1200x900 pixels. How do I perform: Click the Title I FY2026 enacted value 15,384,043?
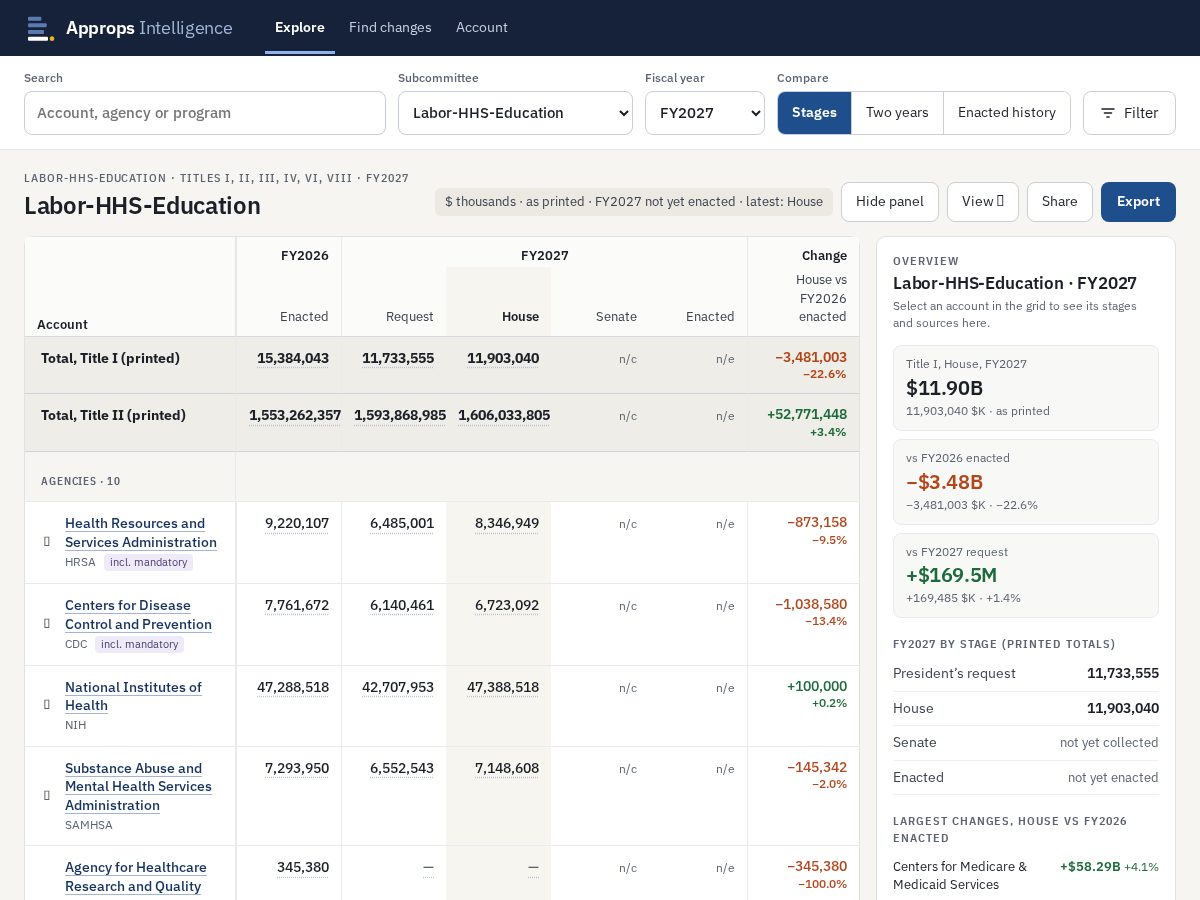[x=293, y=358]
